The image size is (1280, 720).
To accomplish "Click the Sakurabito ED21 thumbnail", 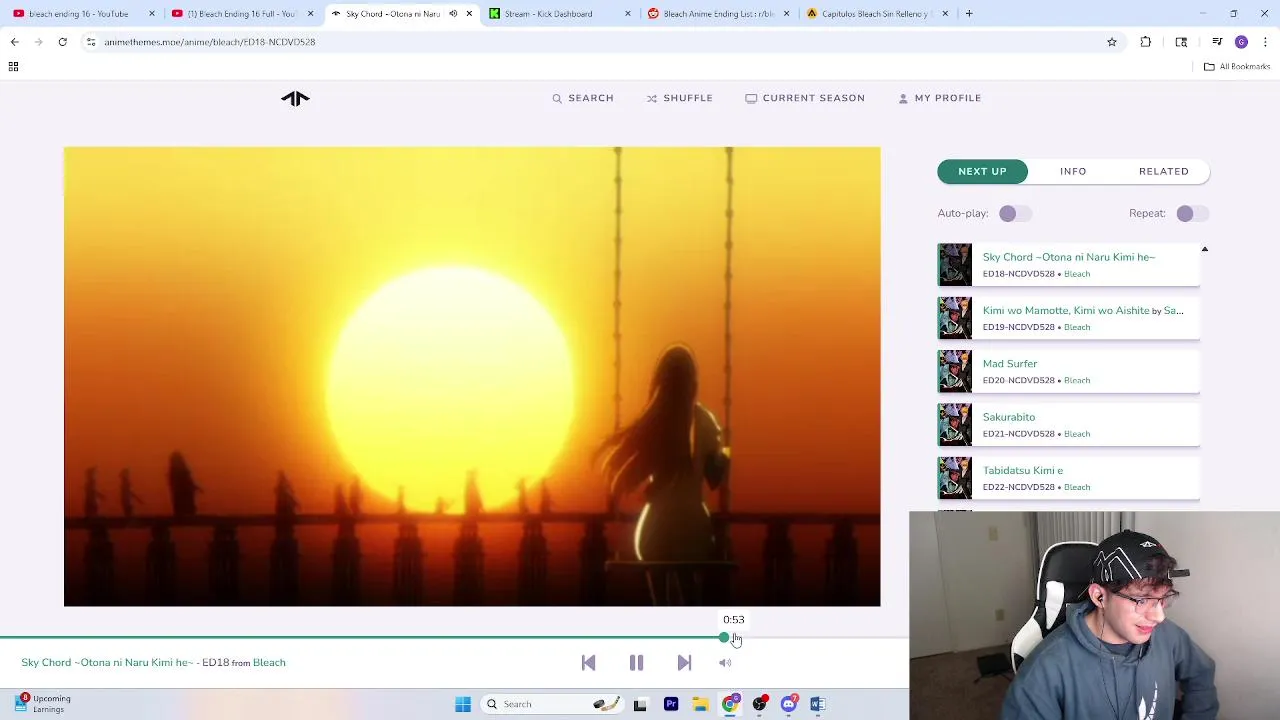I will pyautogui.click(x=954, y=425).
